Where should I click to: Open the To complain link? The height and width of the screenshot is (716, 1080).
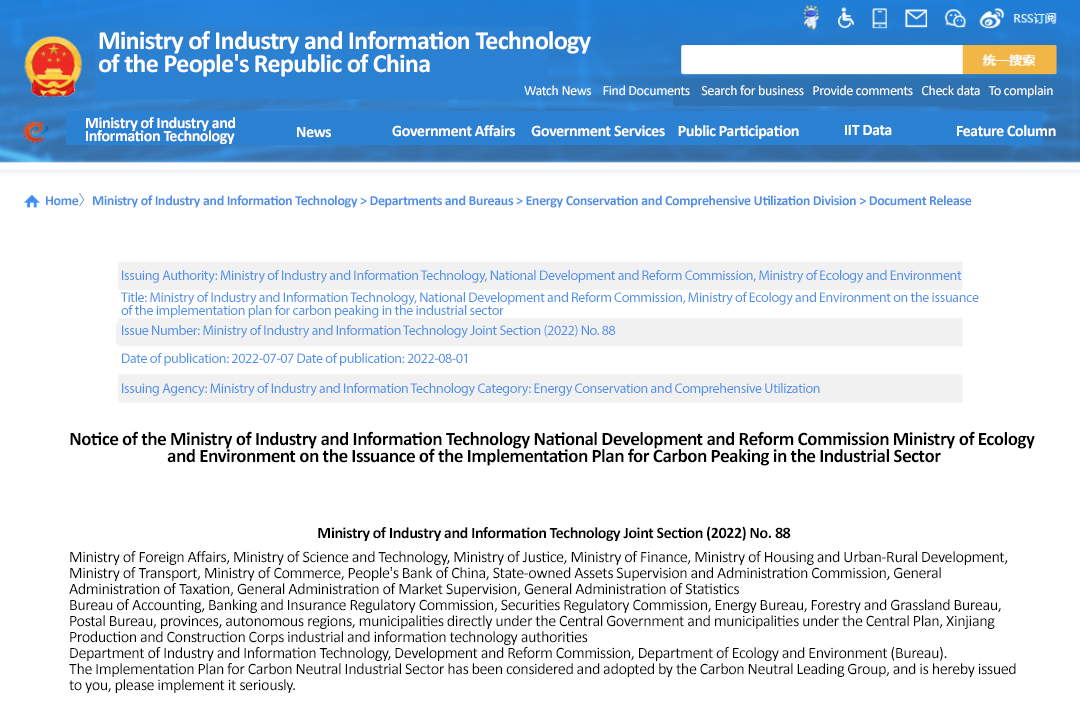(1021, 91)
